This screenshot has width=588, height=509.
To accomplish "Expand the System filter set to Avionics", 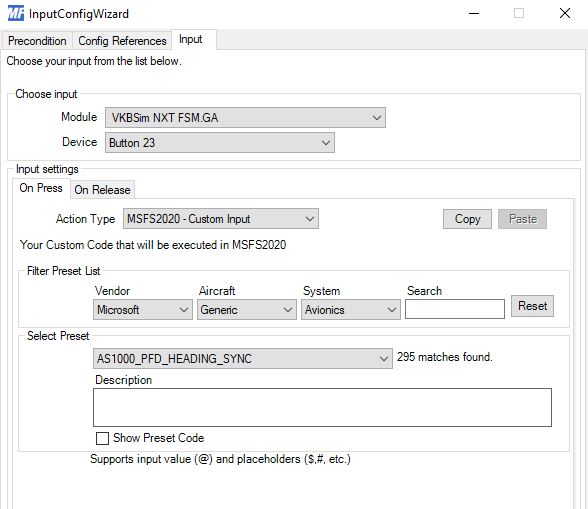I will 351,310.
